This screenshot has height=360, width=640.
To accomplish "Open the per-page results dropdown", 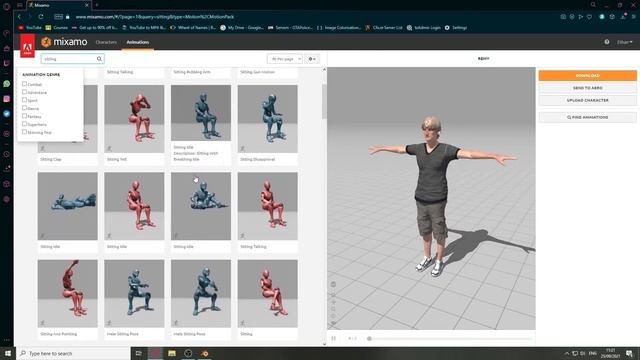I will pos(285,59).
